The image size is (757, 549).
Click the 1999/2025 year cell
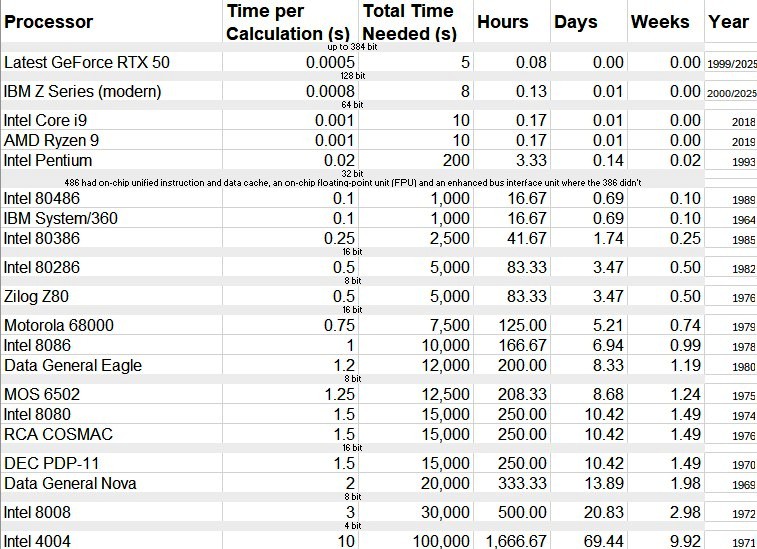click(x=731, y=64)
